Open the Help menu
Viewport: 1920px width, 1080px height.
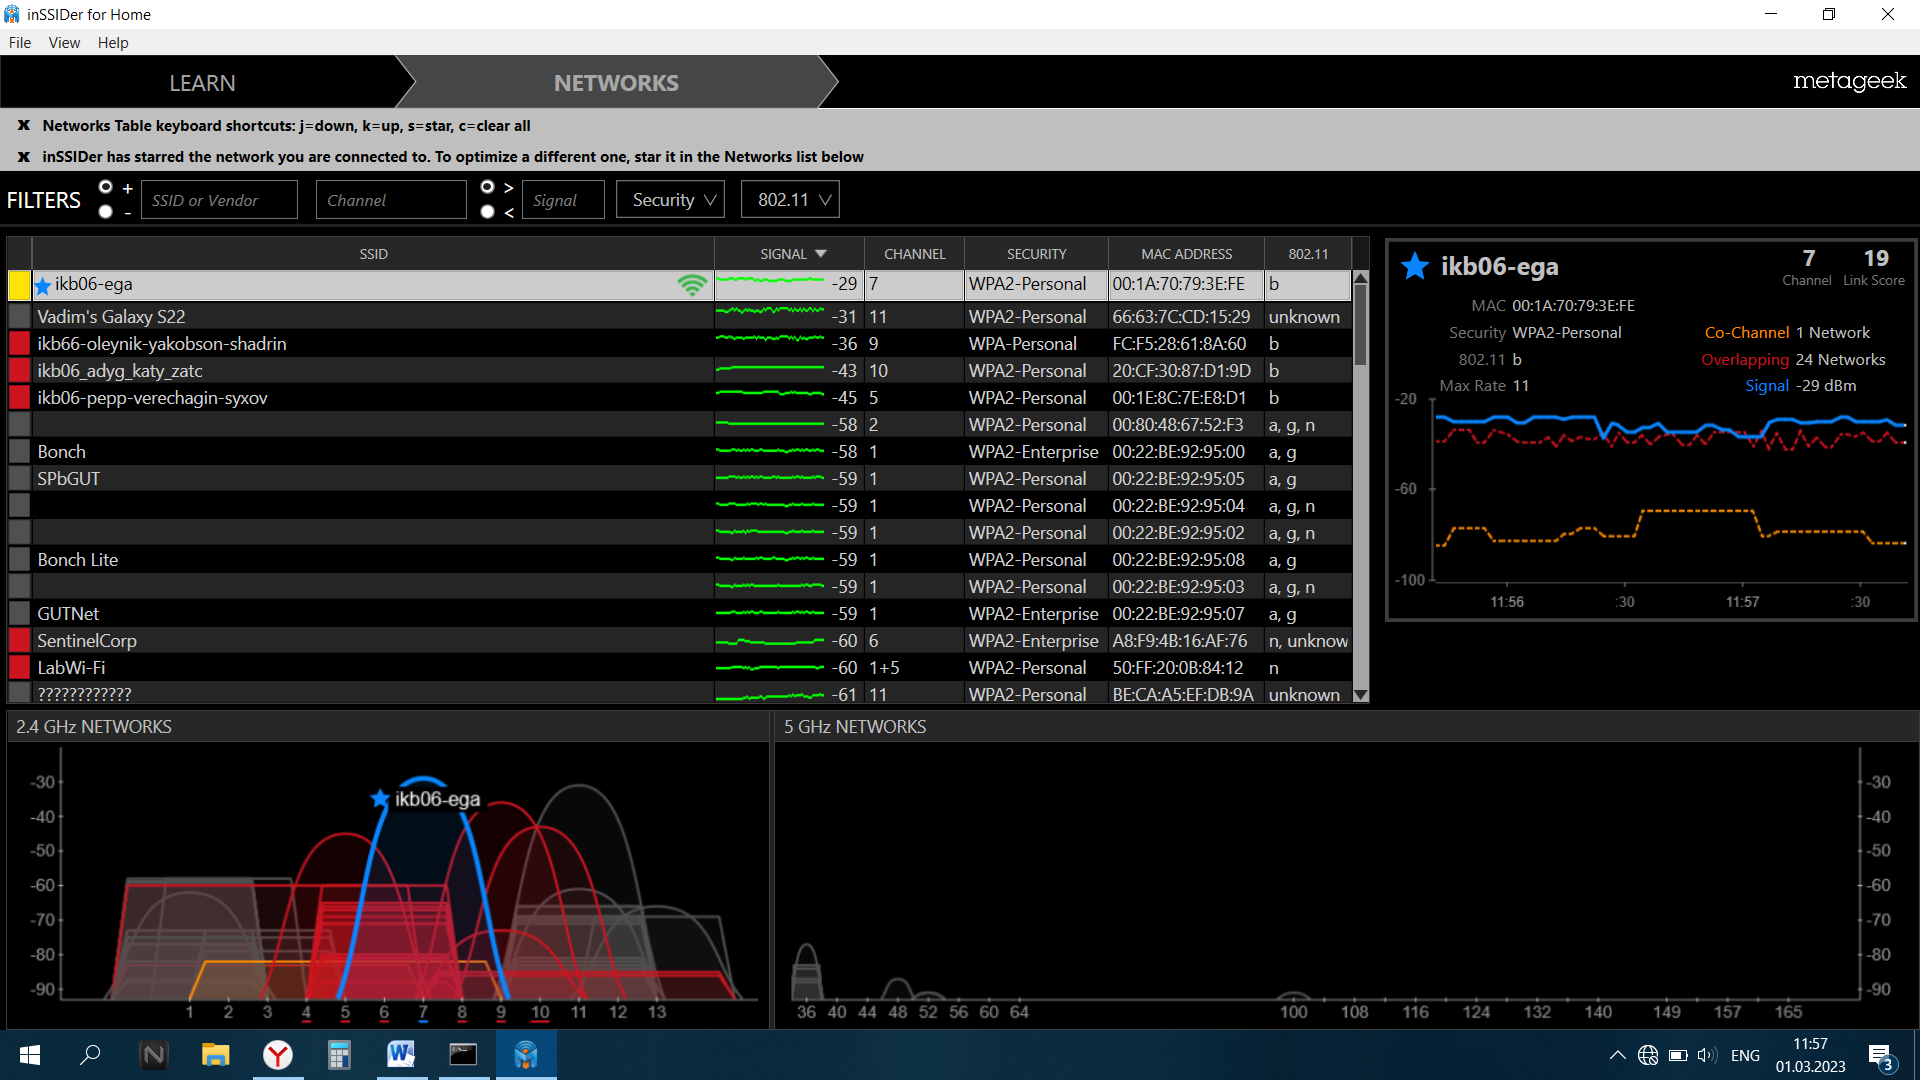[x=113, y=43]
